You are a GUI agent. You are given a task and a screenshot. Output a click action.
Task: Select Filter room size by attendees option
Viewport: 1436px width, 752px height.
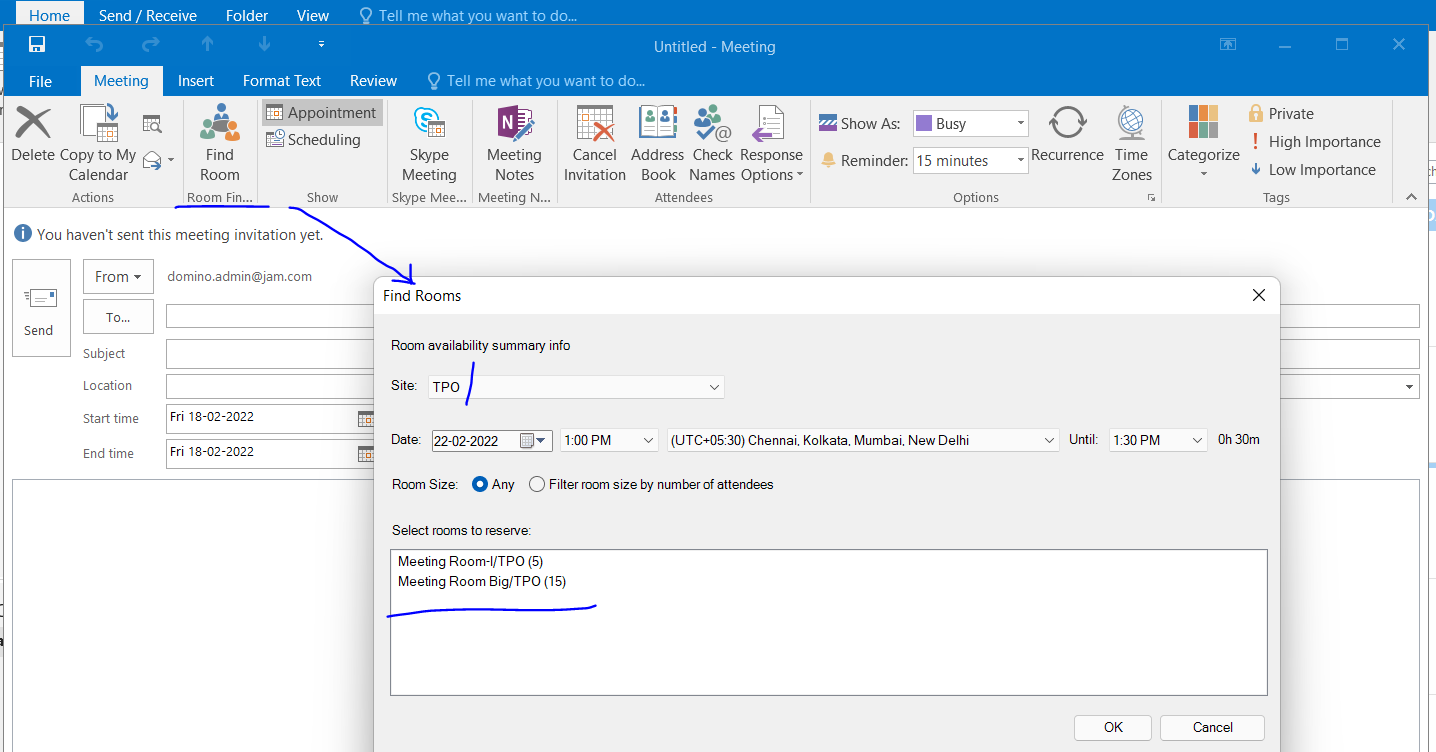[x=537, y=484]
